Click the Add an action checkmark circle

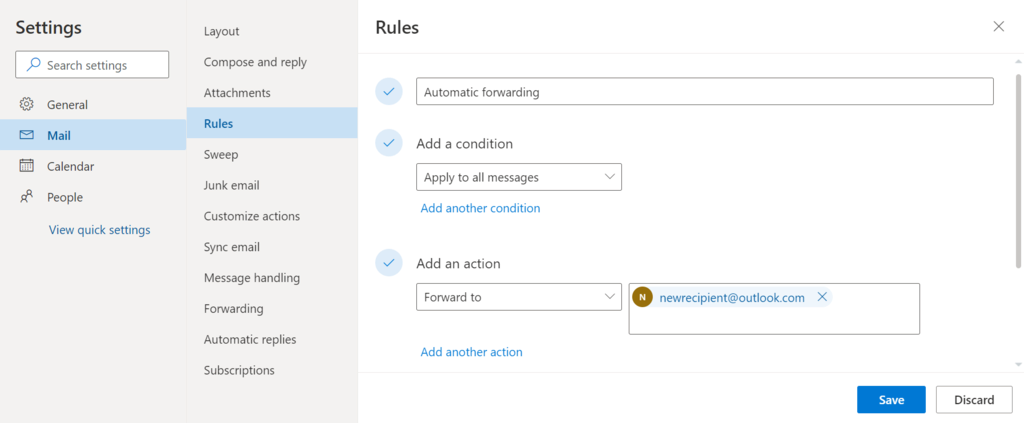(388, 263)
